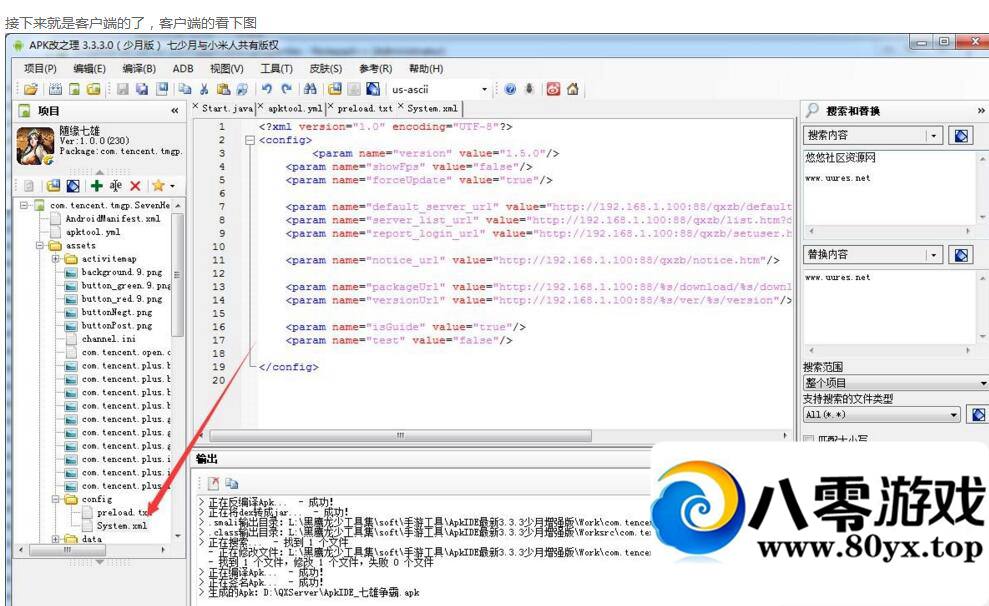The image size is (989, 606).
Task: Collapse the assets folder in tree
Action: 42,245
